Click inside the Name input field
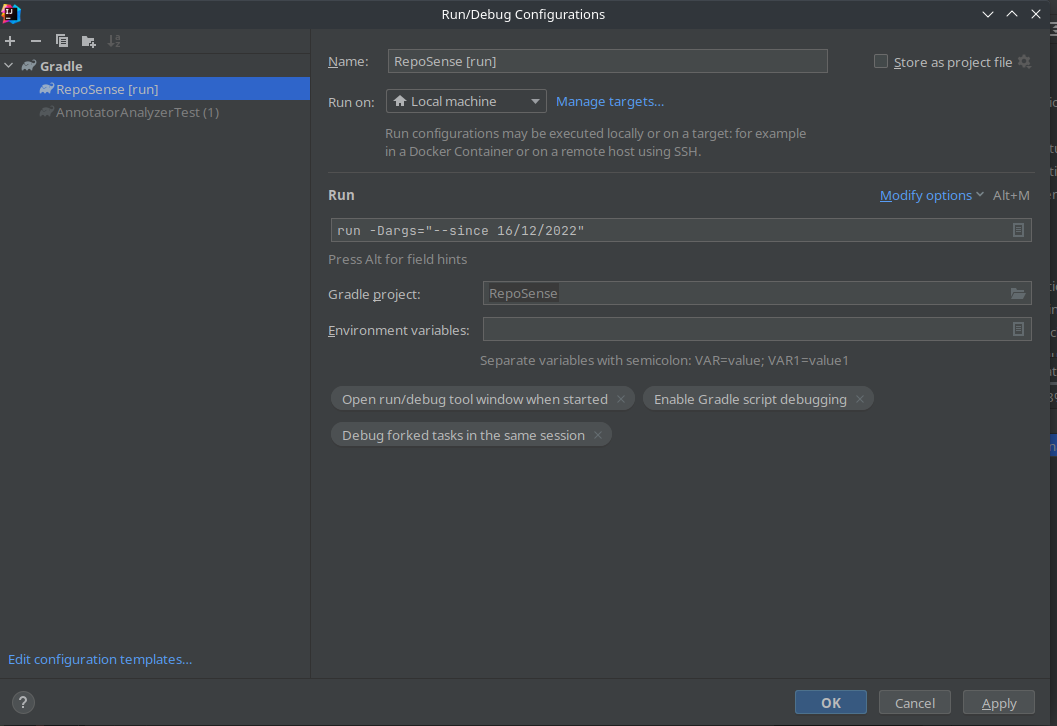 point(606,61)
